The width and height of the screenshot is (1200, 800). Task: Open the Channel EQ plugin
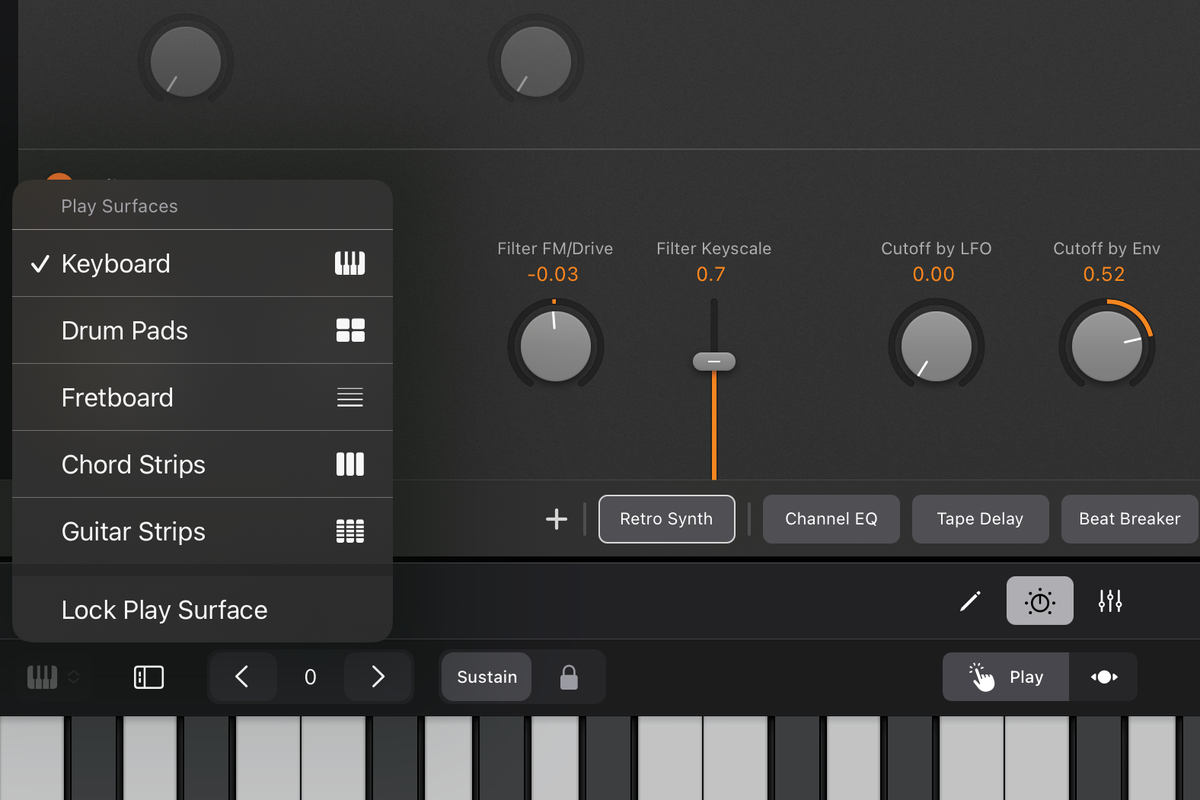tap(831, 518)
